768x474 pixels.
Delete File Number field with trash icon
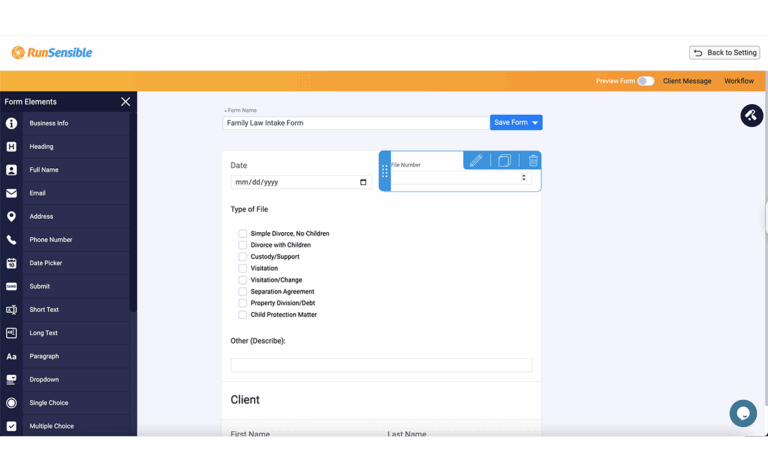point(533,161)
